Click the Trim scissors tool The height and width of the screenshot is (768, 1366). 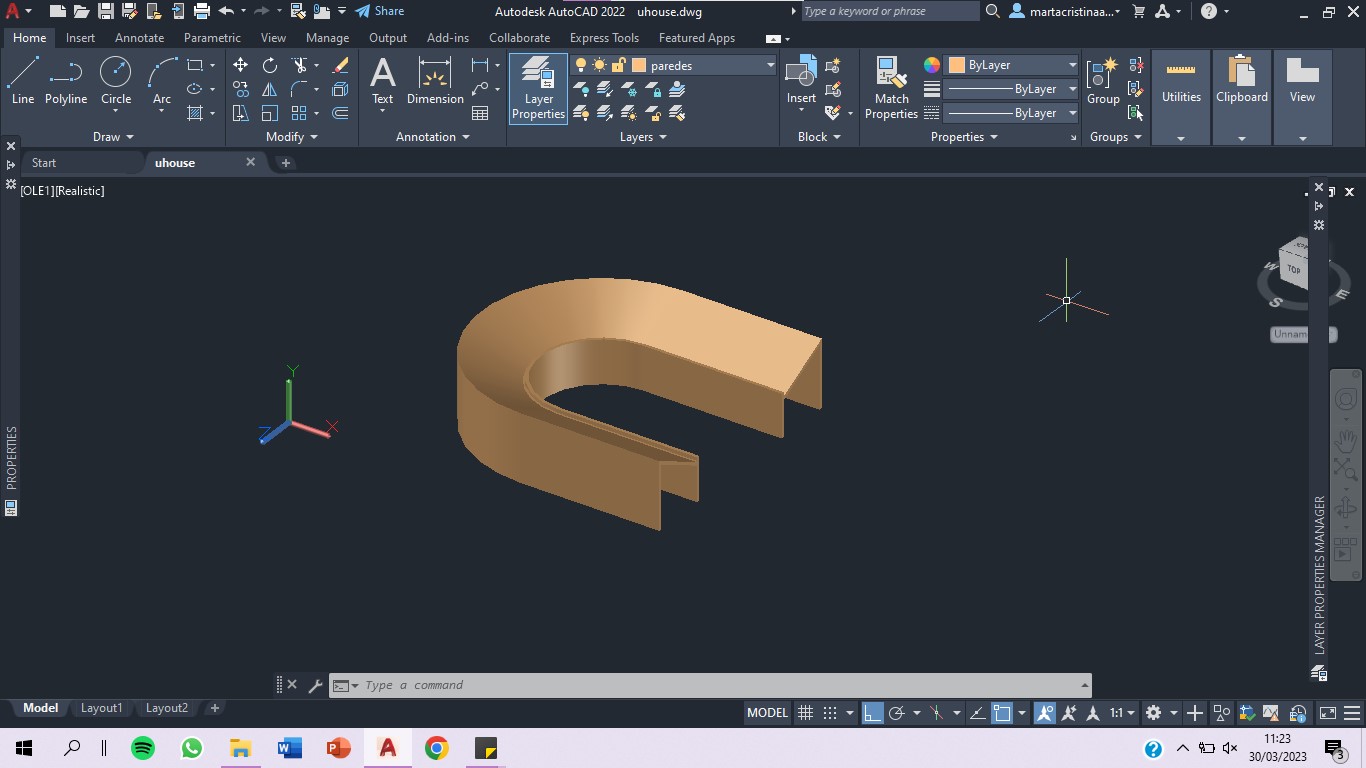coord(299,65)
